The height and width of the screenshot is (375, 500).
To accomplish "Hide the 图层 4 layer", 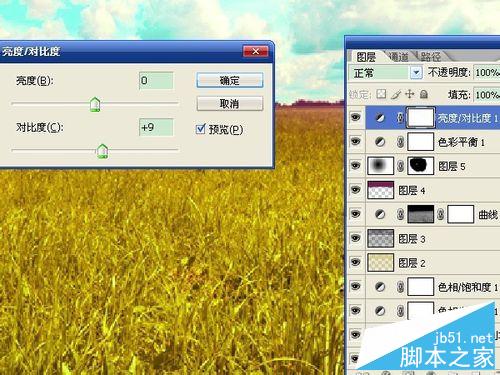I will (x=356, y=190).
